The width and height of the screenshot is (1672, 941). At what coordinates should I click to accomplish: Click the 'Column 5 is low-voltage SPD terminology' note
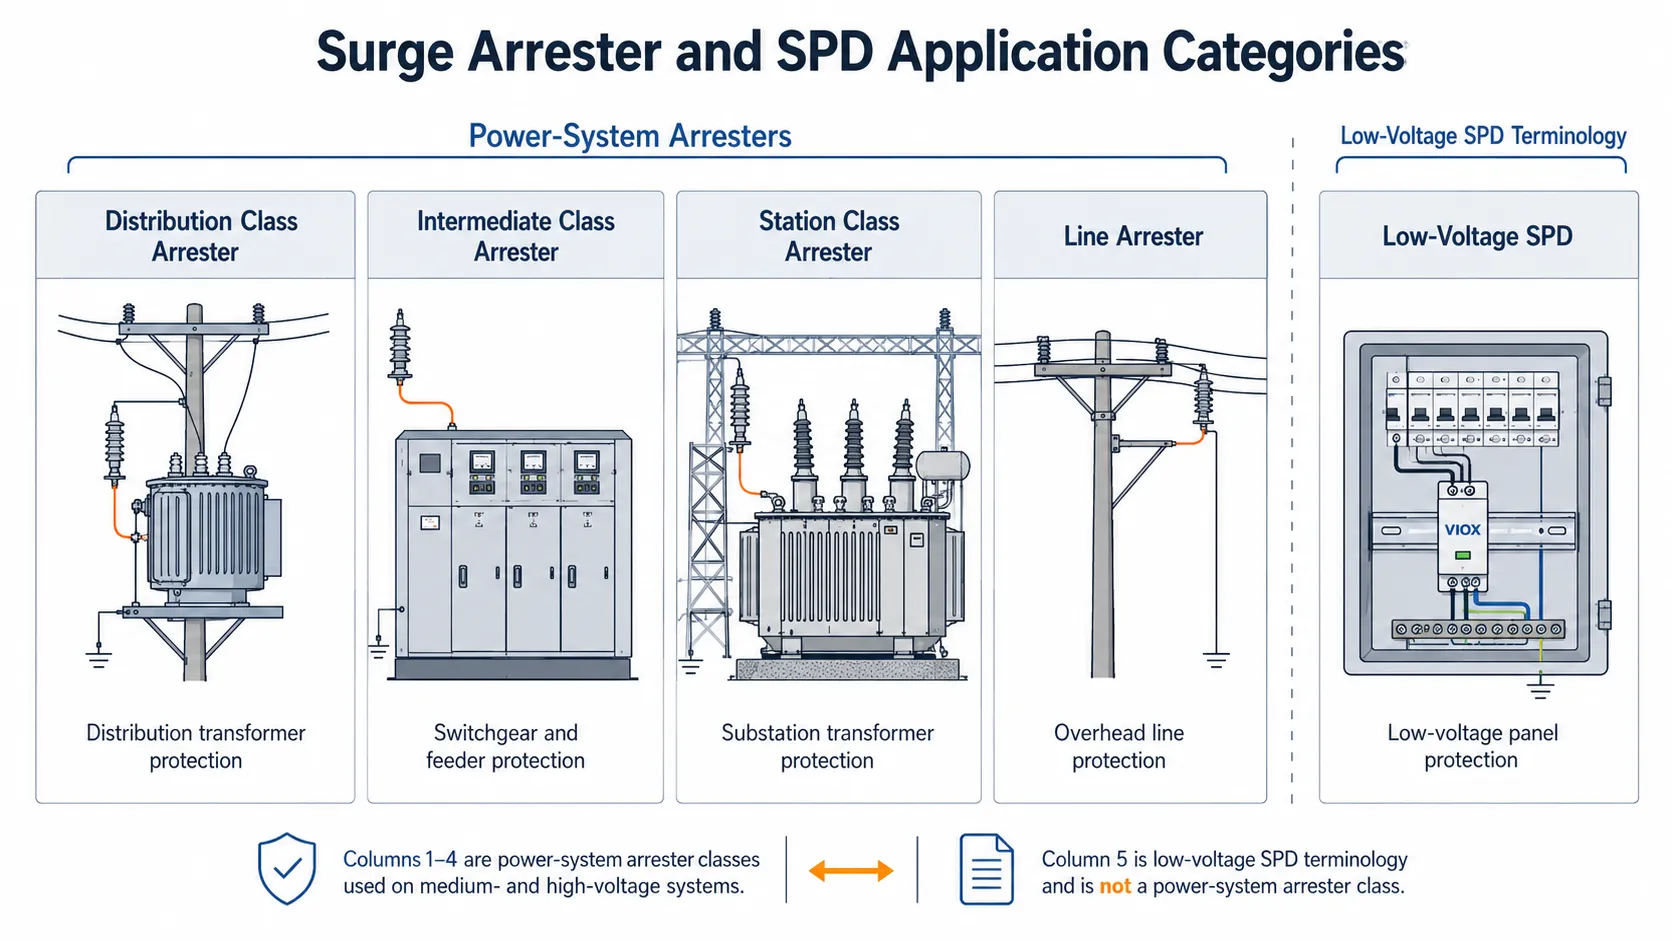1224,872
